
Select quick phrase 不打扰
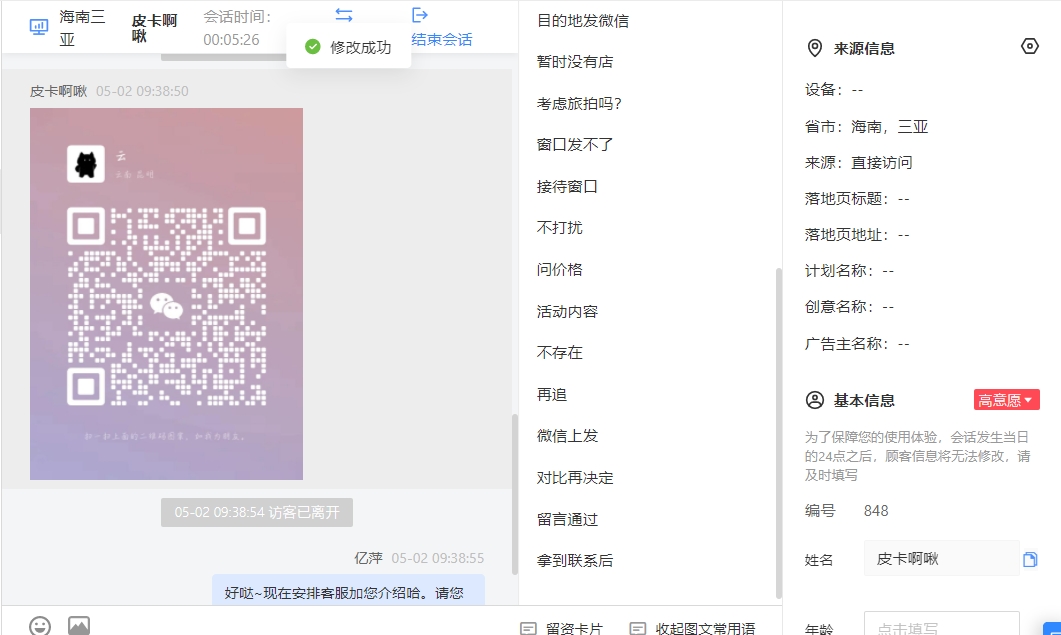[560, 228]
